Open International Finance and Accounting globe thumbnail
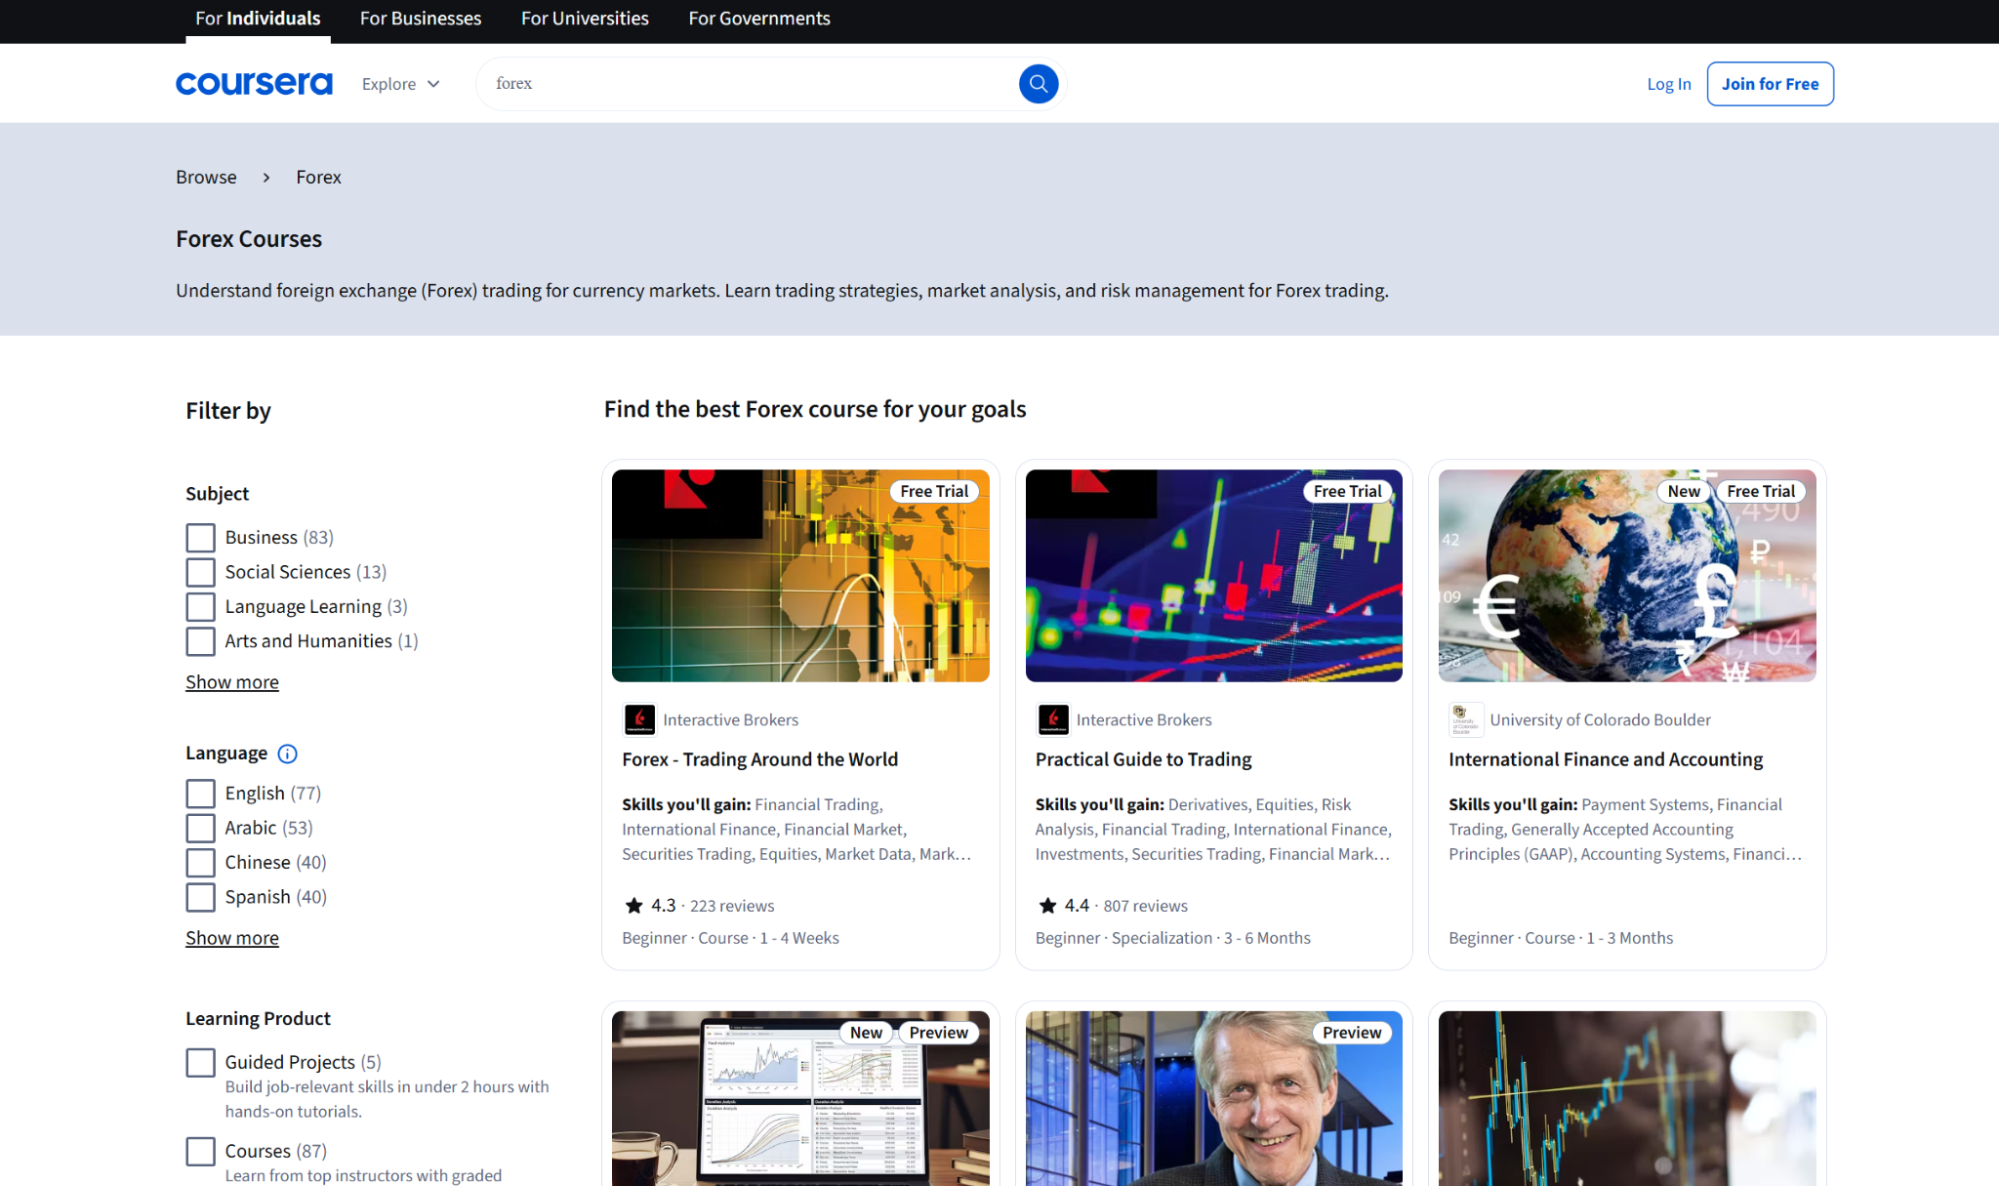The height and width of the screenshot is (1186, 1999). [x=1626, y=576]
